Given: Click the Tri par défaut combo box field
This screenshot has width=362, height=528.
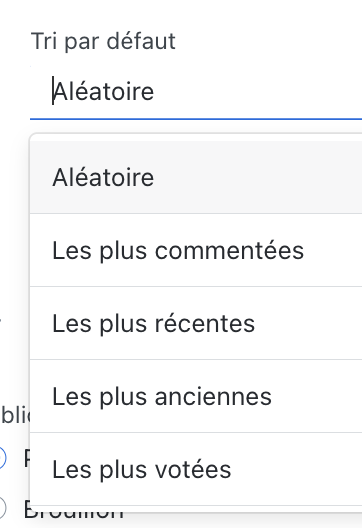Looking at the screenshot, I should (x=196, y=92).
